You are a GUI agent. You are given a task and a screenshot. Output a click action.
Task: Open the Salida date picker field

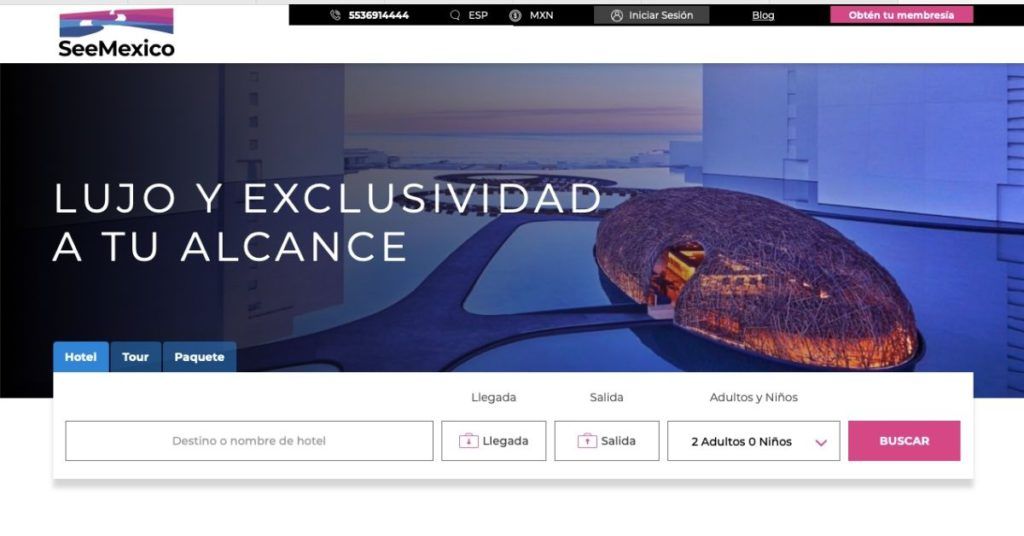[607, 441]
